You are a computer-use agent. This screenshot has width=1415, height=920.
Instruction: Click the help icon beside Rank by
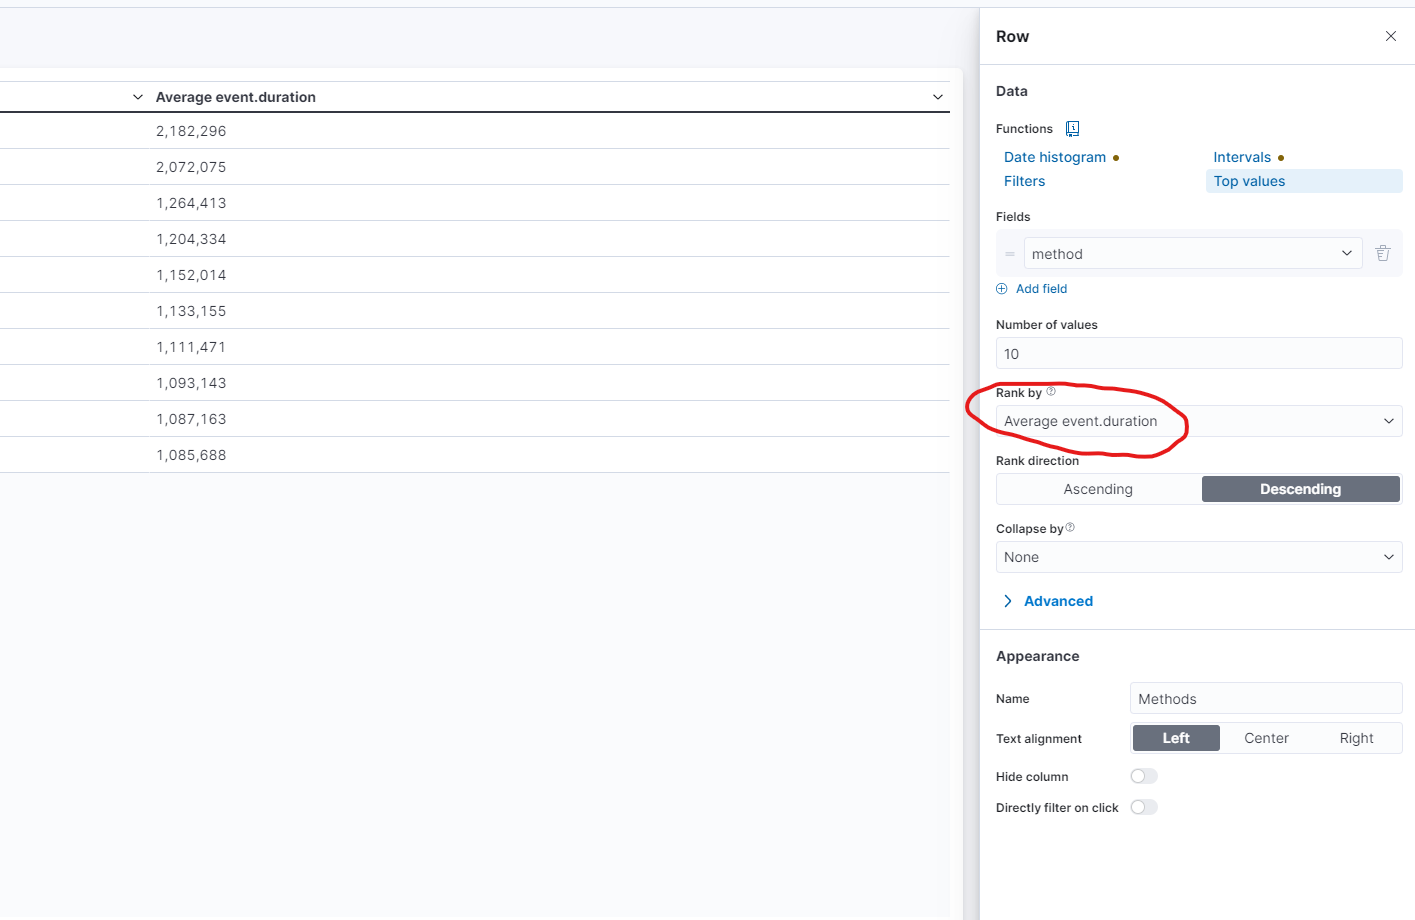(1050, 391)
